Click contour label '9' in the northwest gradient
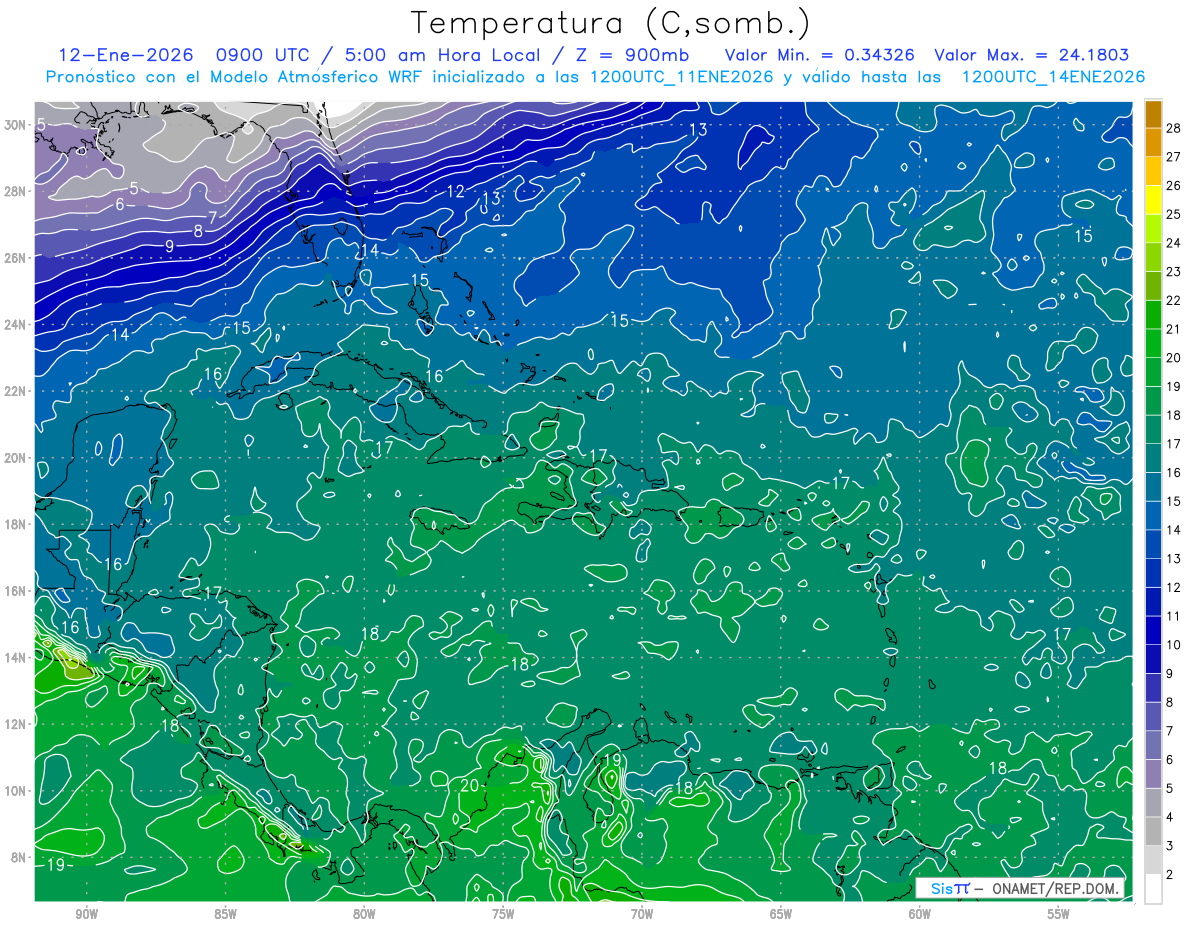1200x927 pixels. 170,246
